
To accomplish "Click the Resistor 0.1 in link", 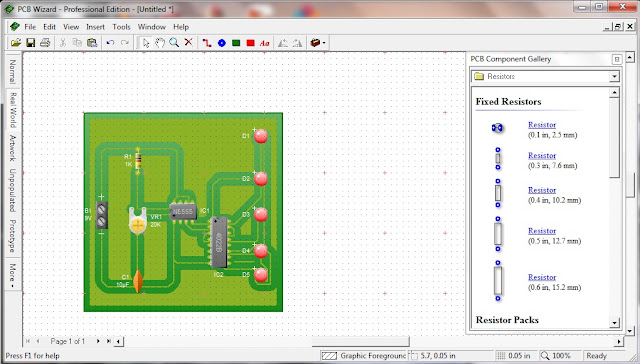I will [x=542, y=125].
